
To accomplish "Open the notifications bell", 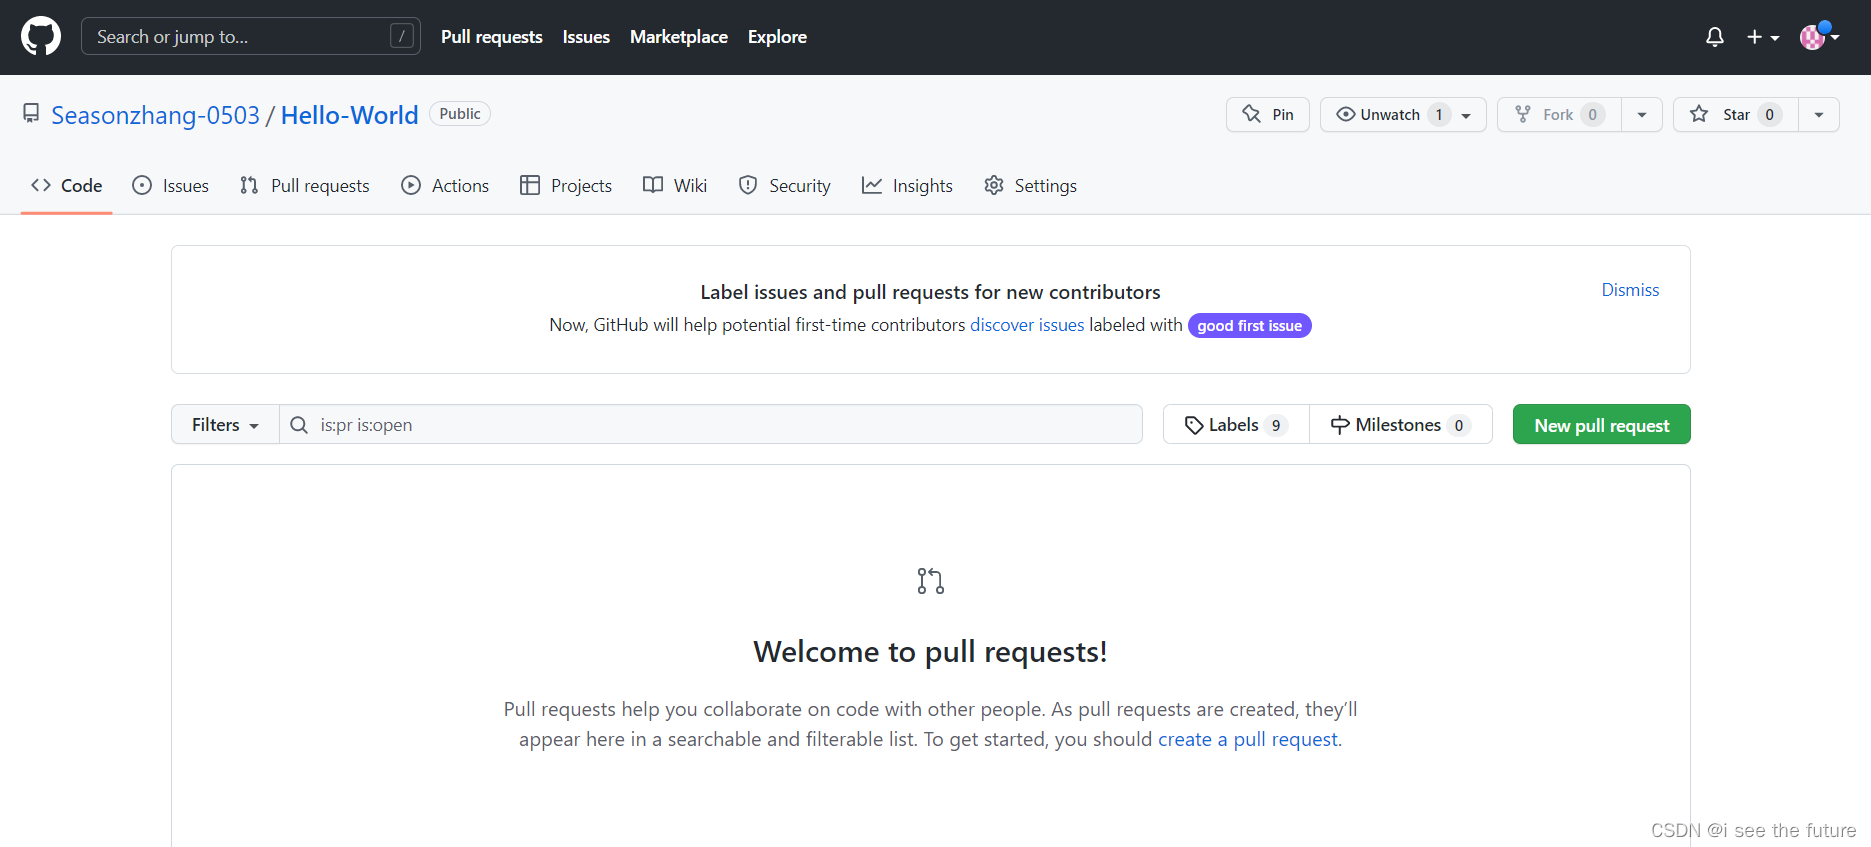I will [x=1715, y=37].
